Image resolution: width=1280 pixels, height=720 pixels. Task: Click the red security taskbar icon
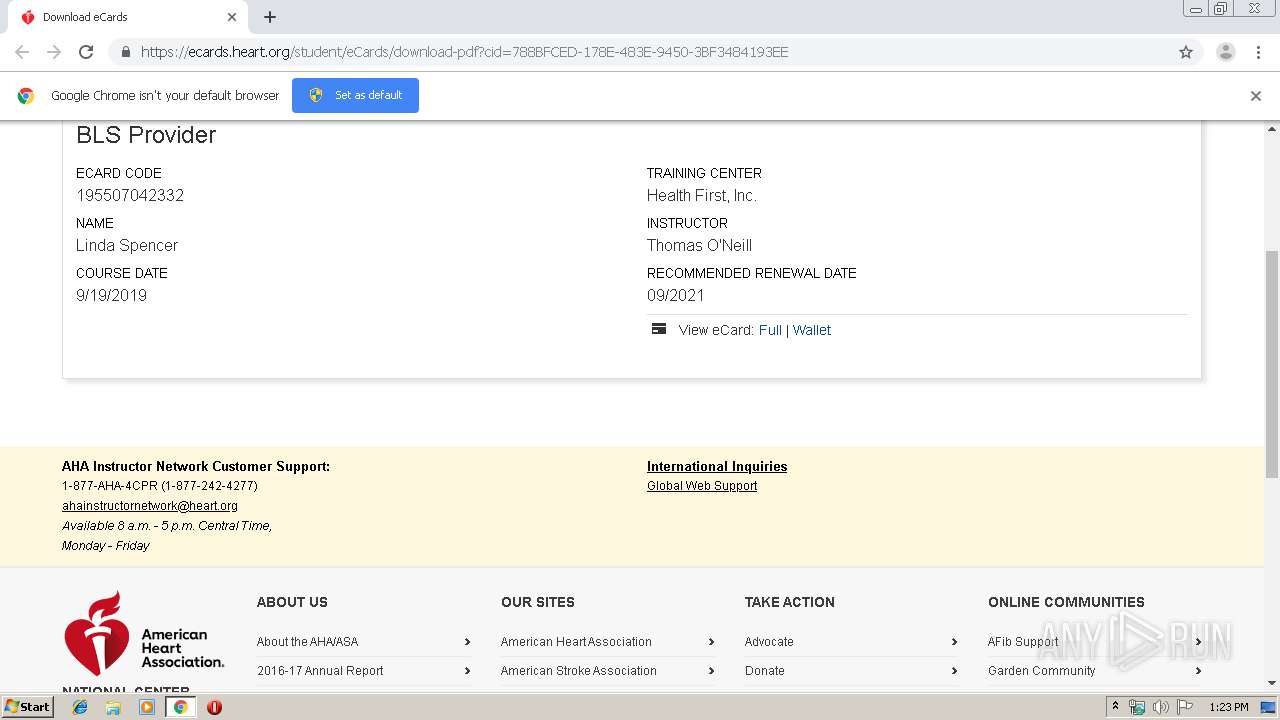[214, 707]
